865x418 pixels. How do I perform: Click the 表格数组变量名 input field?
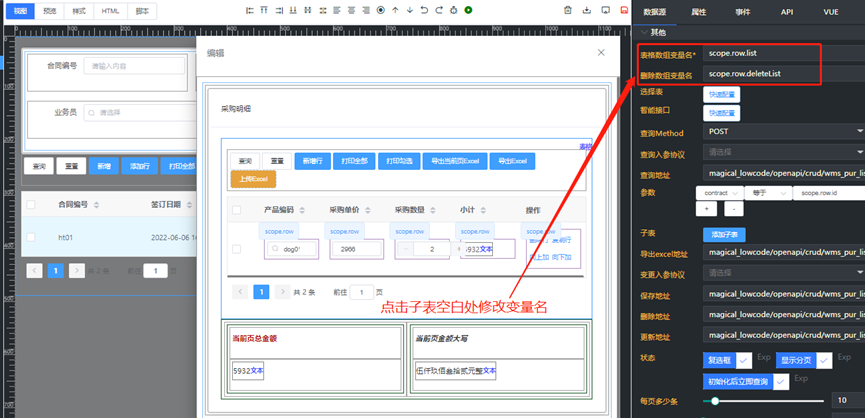(x=784, y=53)
